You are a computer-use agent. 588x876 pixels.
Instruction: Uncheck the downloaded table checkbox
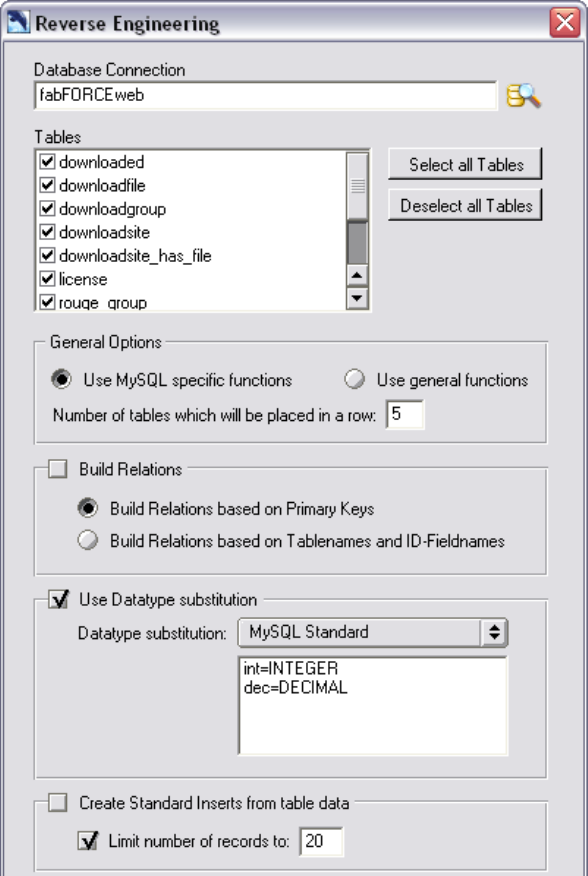[47, 162]
